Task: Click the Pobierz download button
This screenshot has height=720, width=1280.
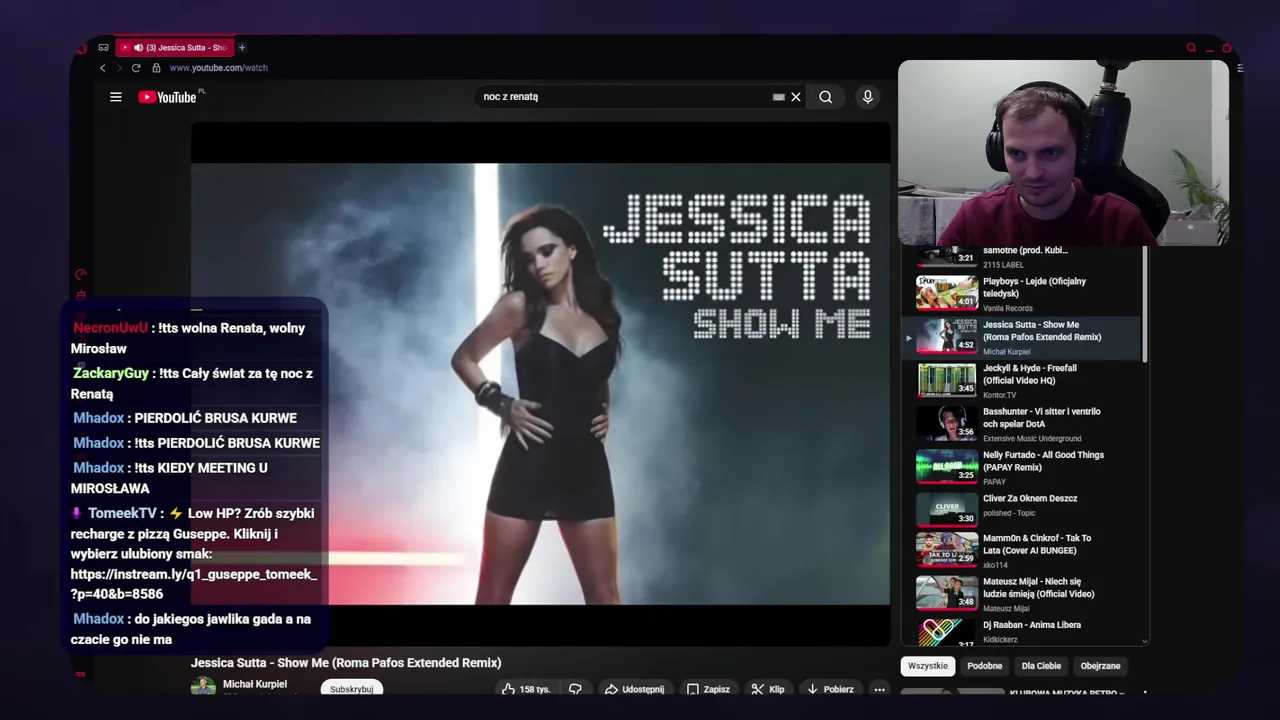Action: pos(830,689)
